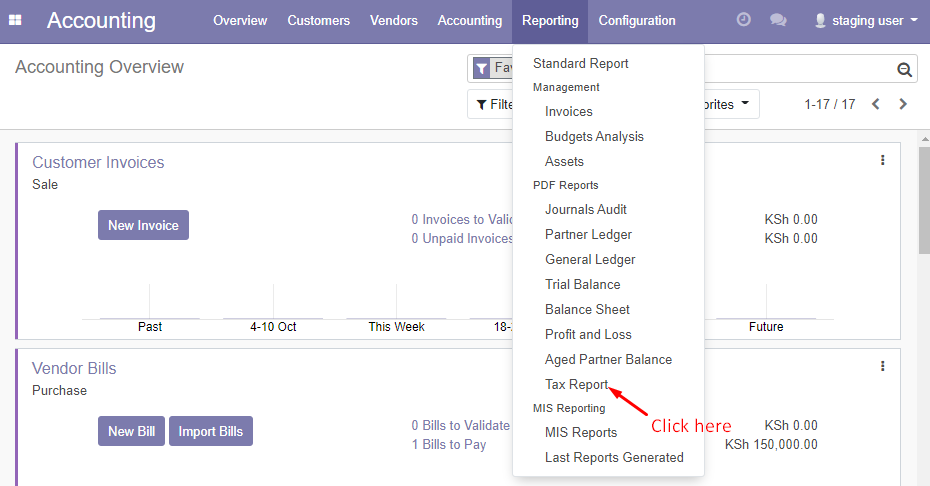Open the Configuration menu
This screenshot has height=486, width=930.
point(637,21)
